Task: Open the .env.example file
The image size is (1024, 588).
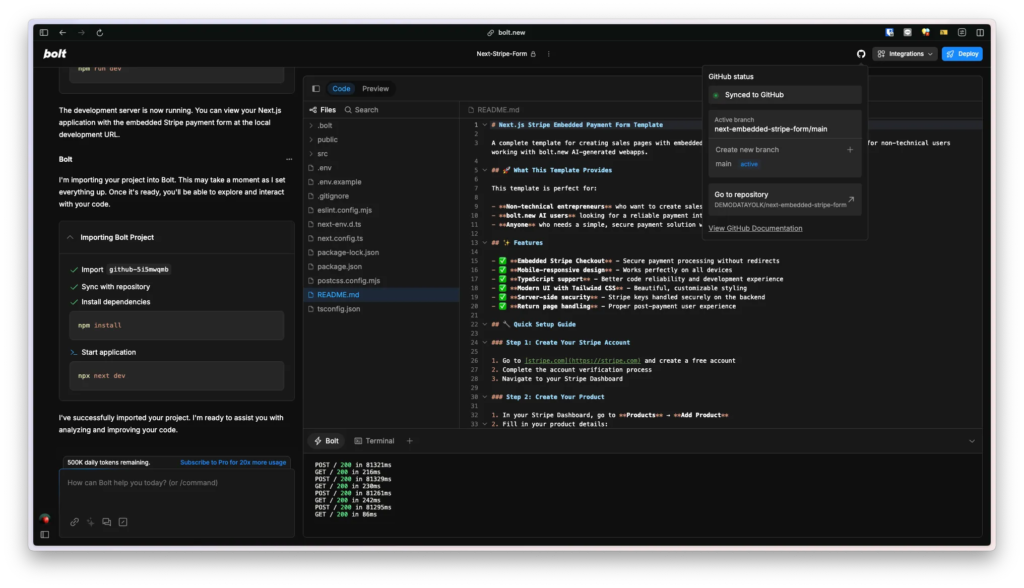Action: [339, 182]
